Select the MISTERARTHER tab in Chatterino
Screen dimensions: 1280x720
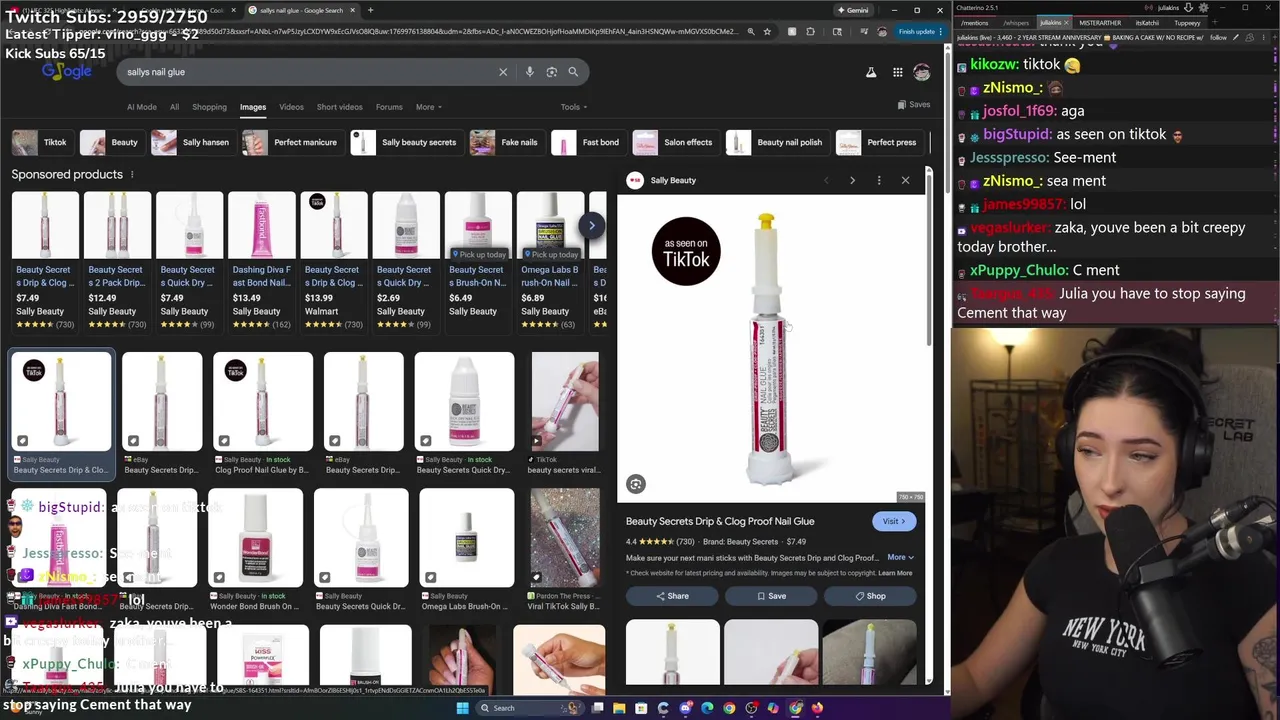[1100, 22]
